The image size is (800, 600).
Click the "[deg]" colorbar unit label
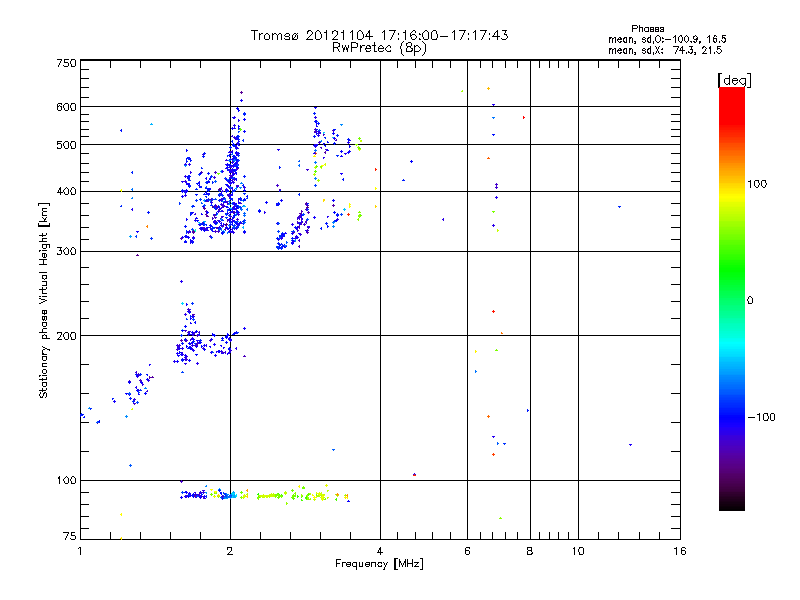(734, 80)
